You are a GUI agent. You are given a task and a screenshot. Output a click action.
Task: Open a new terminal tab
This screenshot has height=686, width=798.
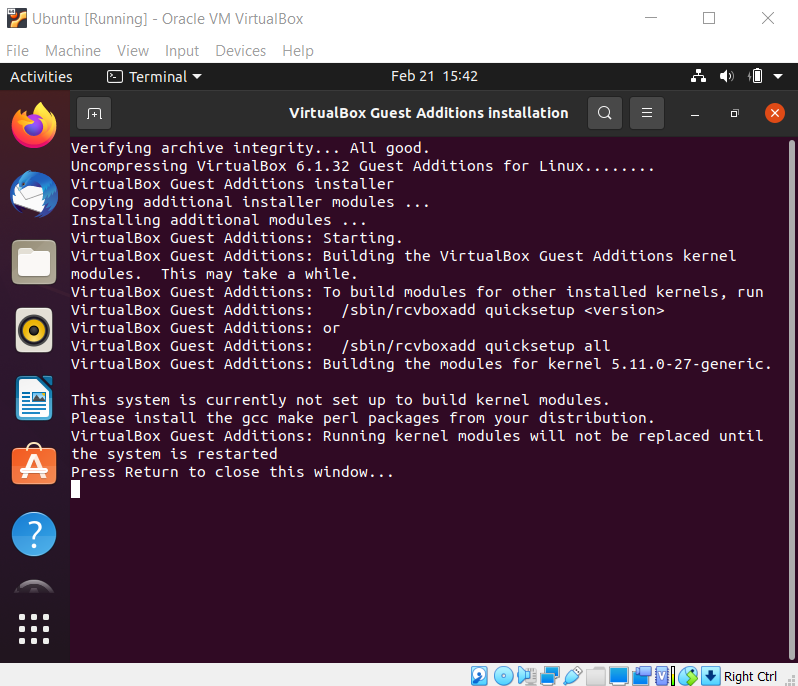[94, 113]
